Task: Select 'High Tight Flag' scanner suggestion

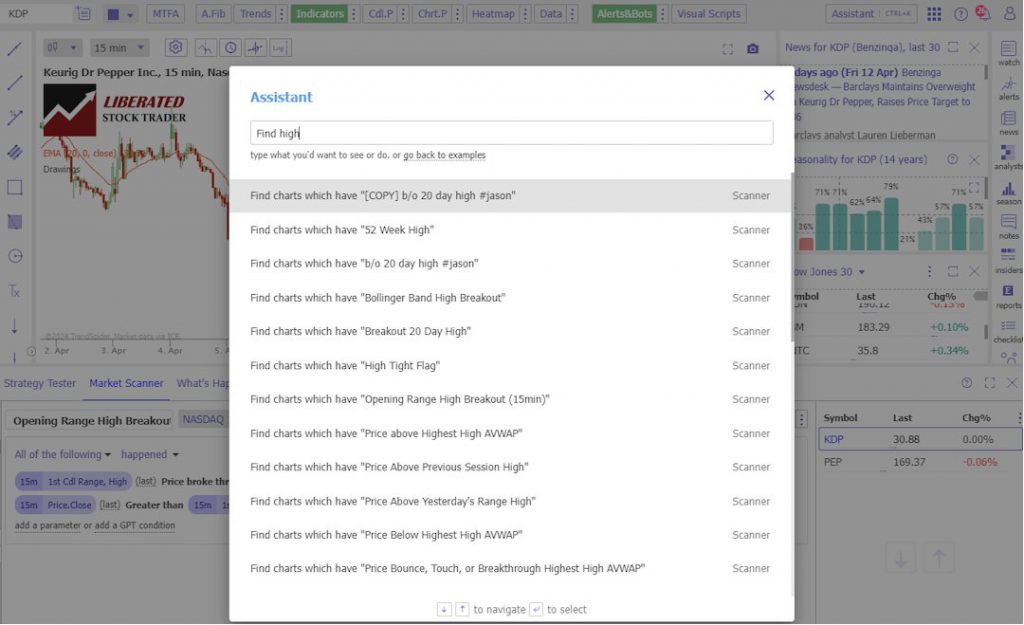Action: (510, 366)
